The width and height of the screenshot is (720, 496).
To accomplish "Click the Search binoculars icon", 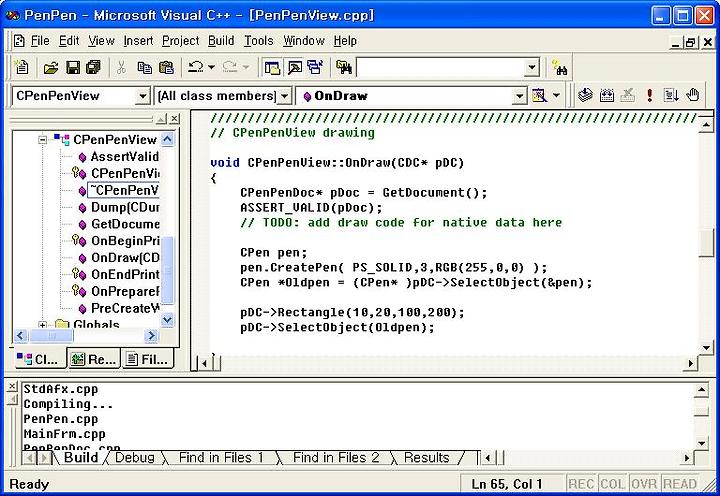I will pos(560,68).
